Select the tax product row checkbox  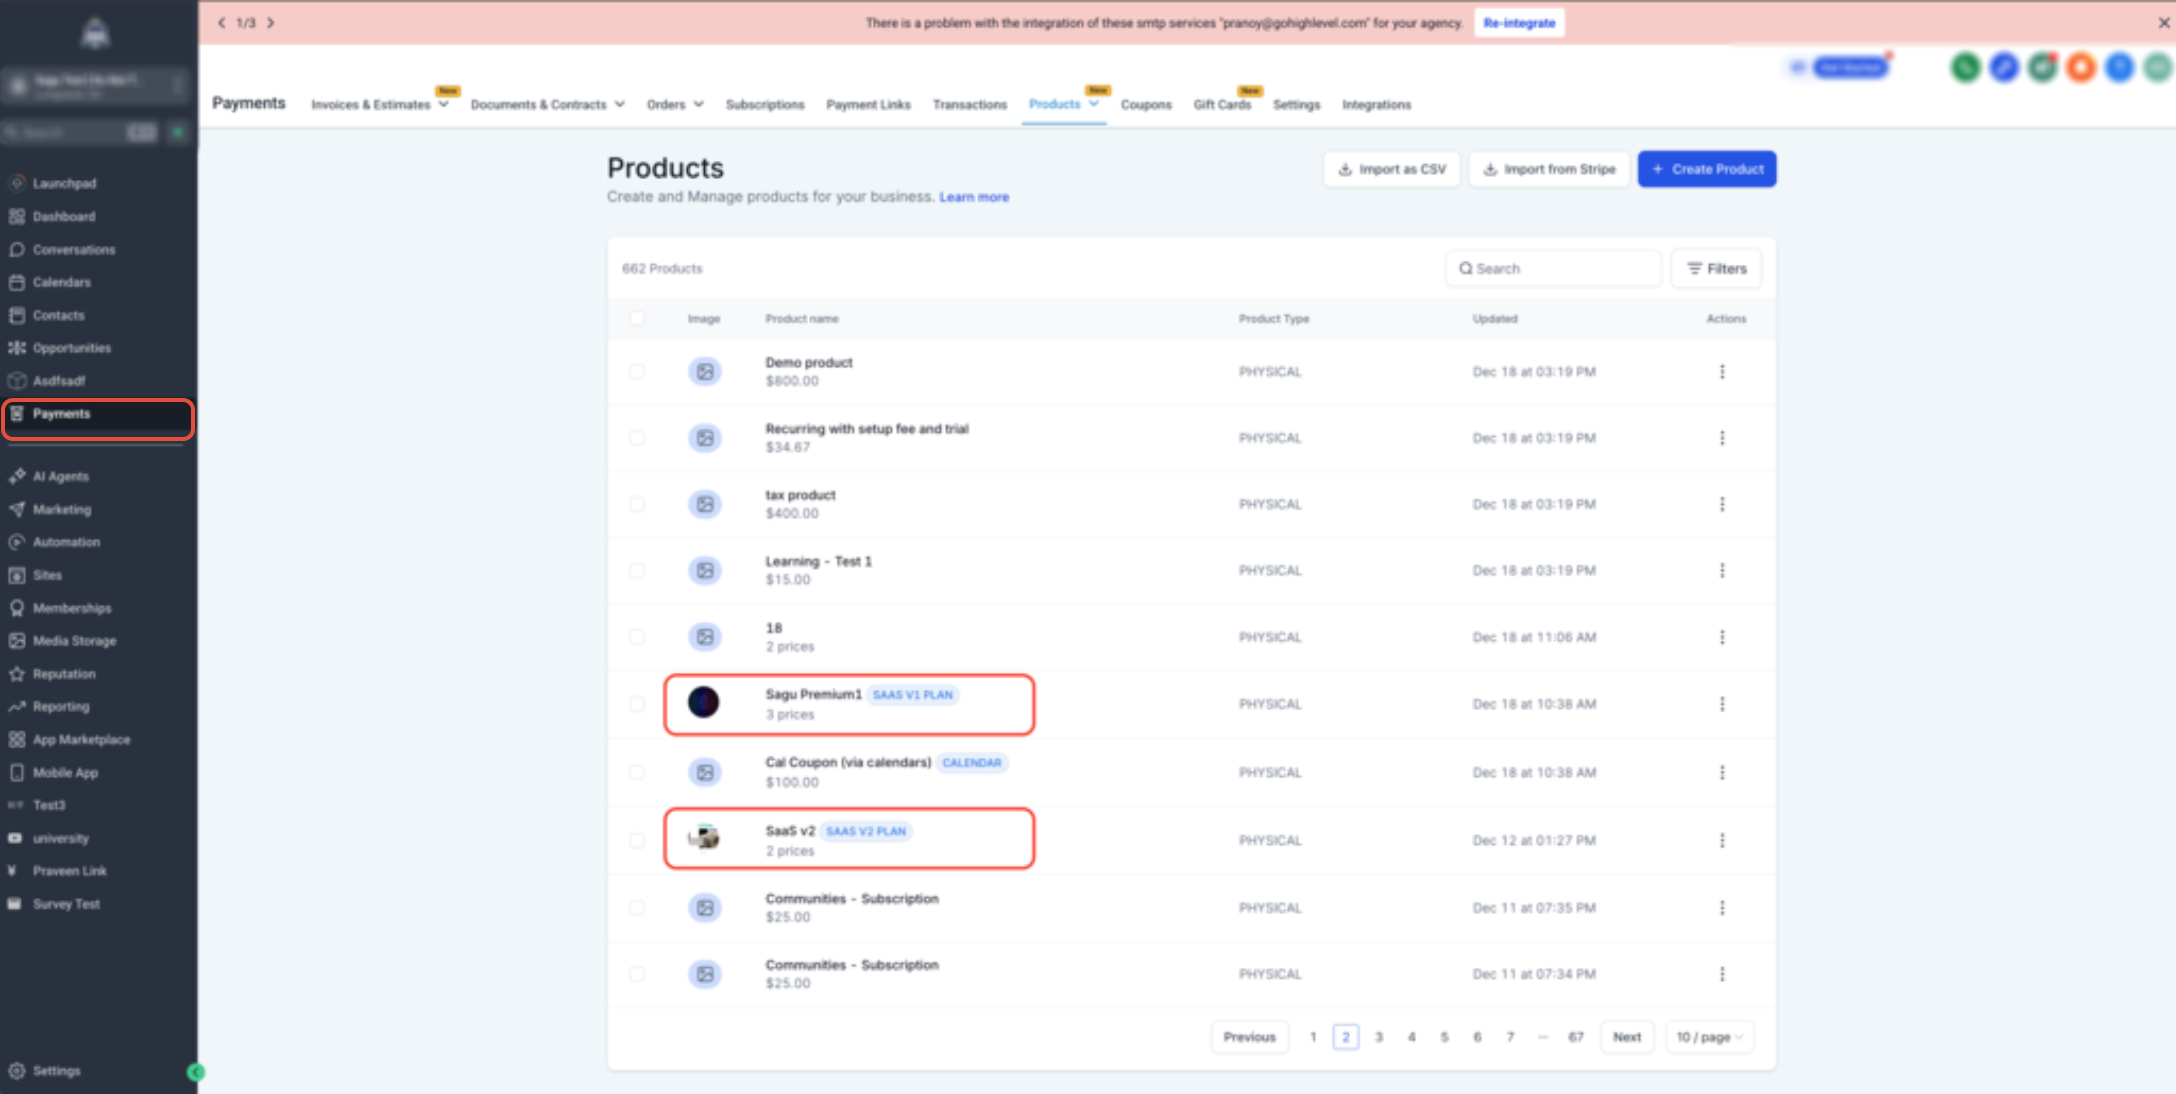637,504
